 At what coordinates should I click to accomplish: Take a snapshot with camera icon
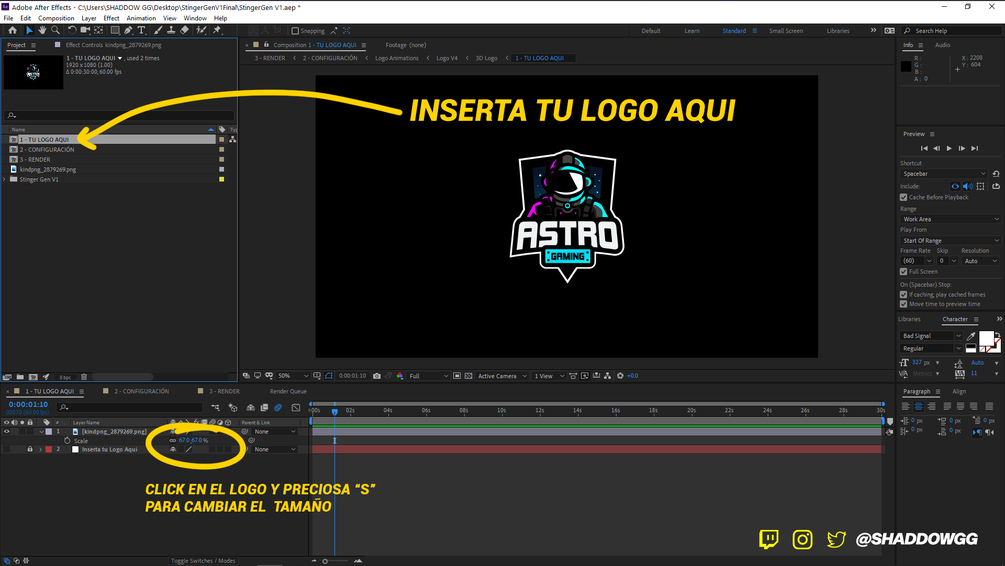click(x=377, y=376)
